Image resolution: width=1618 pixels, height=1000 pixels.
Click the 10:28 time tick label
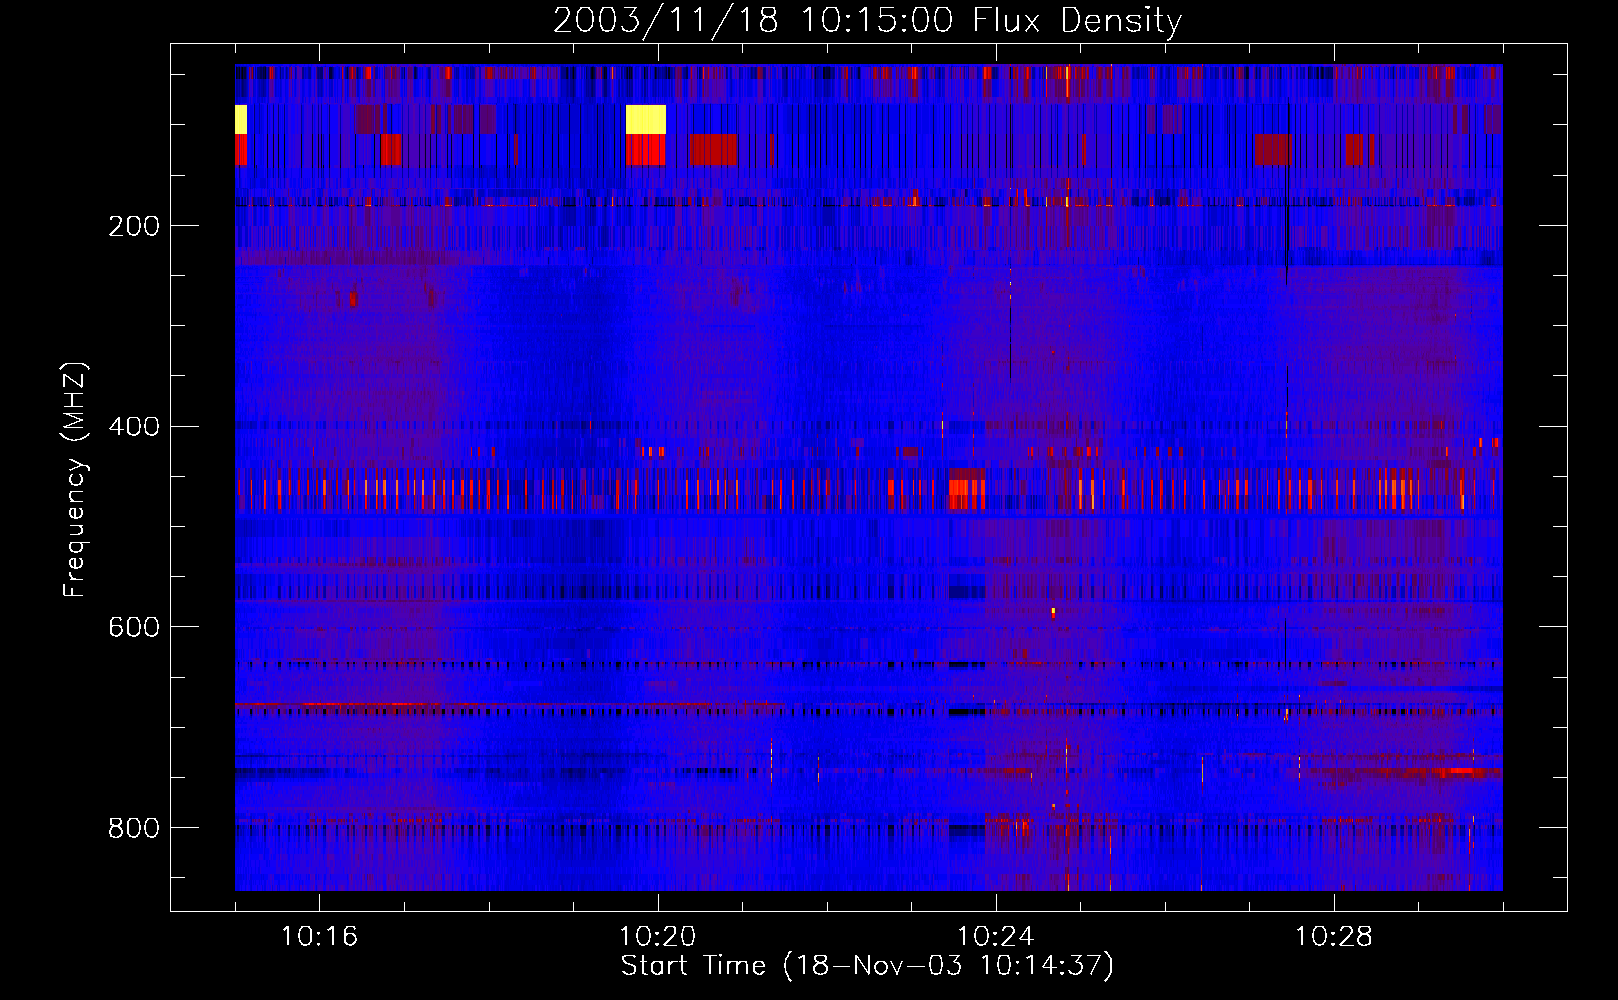click(x=1333, y=936)
